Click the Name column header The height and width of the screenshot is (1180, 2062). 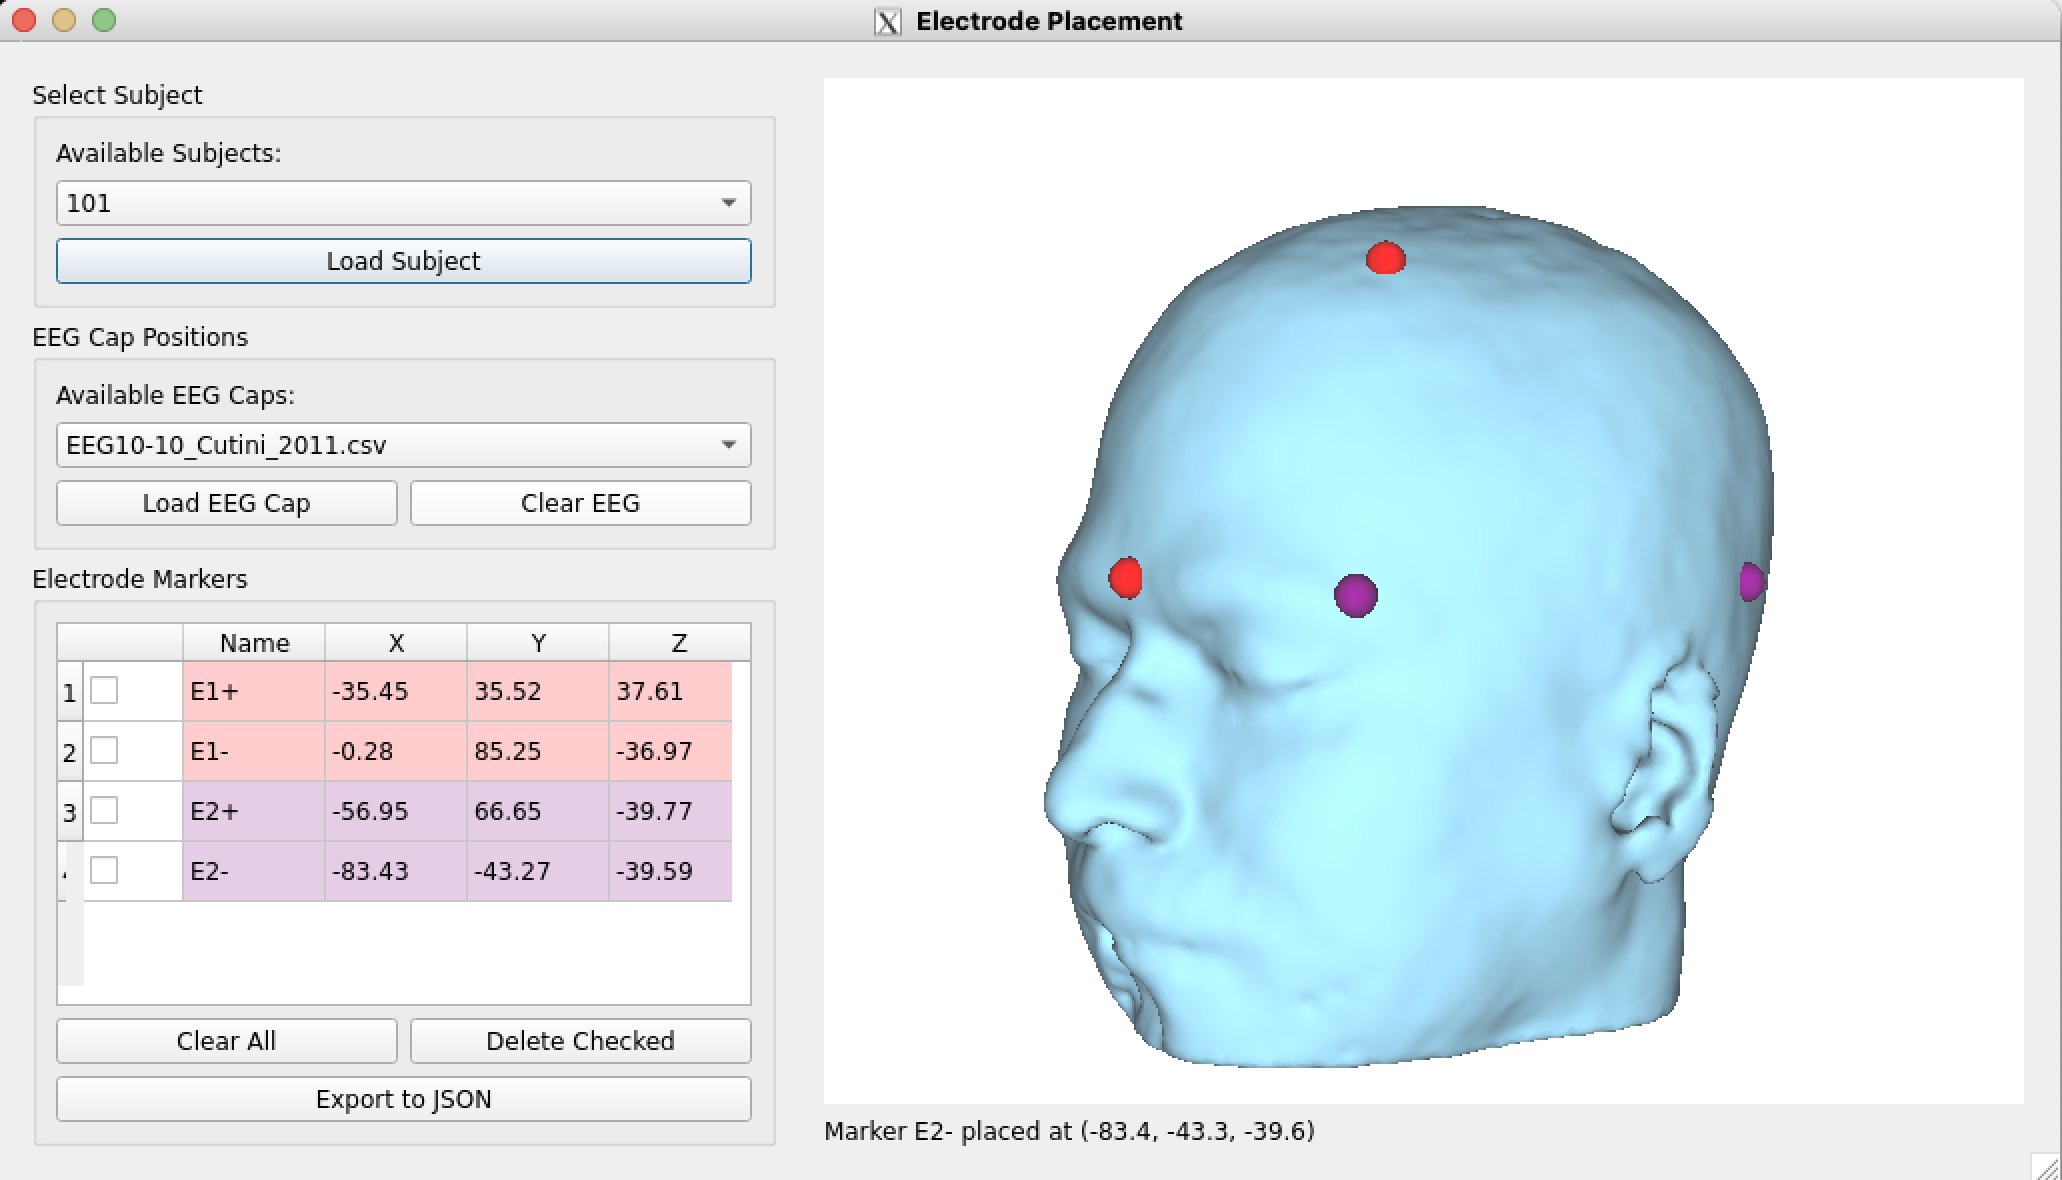(254, 643)
